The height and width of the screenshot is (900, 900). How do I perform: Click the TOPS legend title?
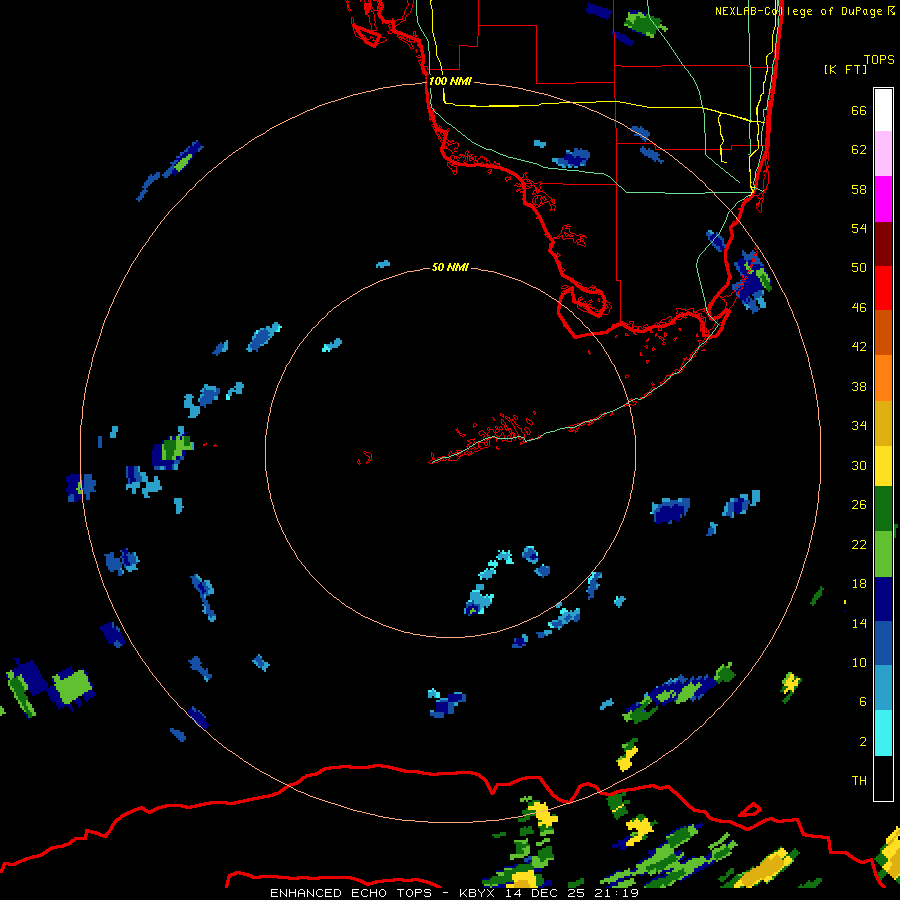point(879,59)
